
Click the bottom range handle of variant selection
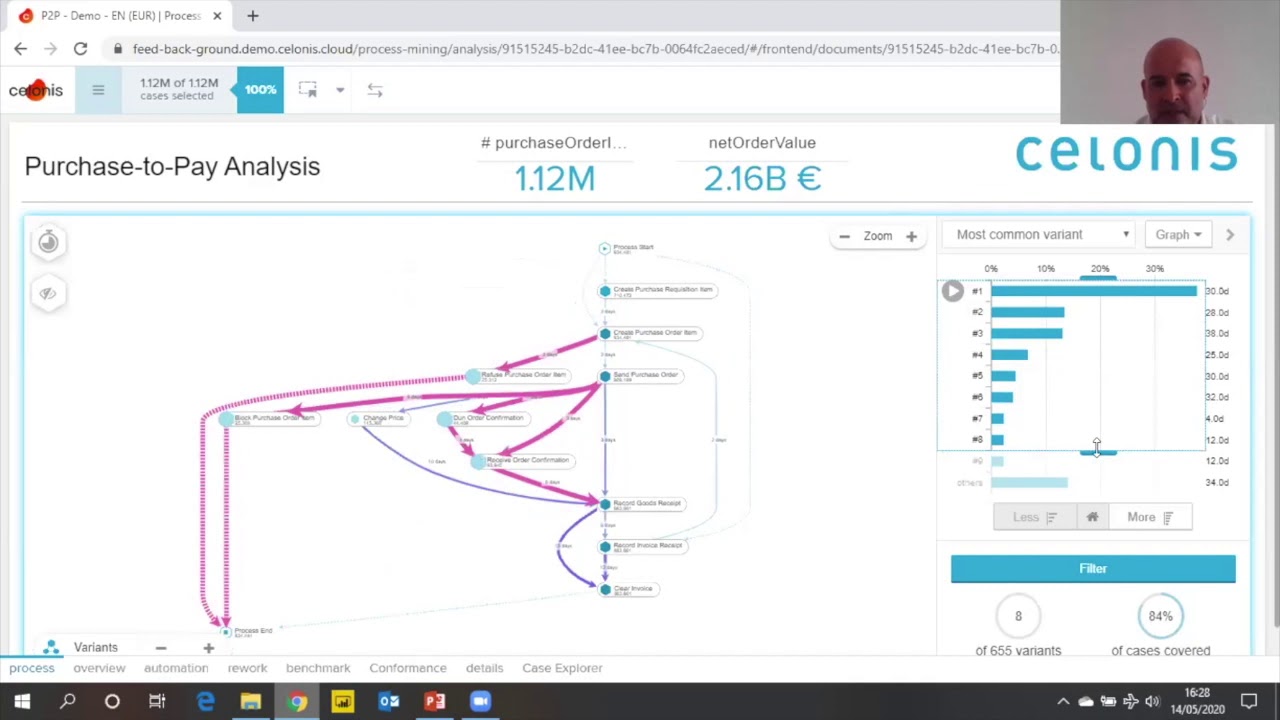[x=1098, y=452]
